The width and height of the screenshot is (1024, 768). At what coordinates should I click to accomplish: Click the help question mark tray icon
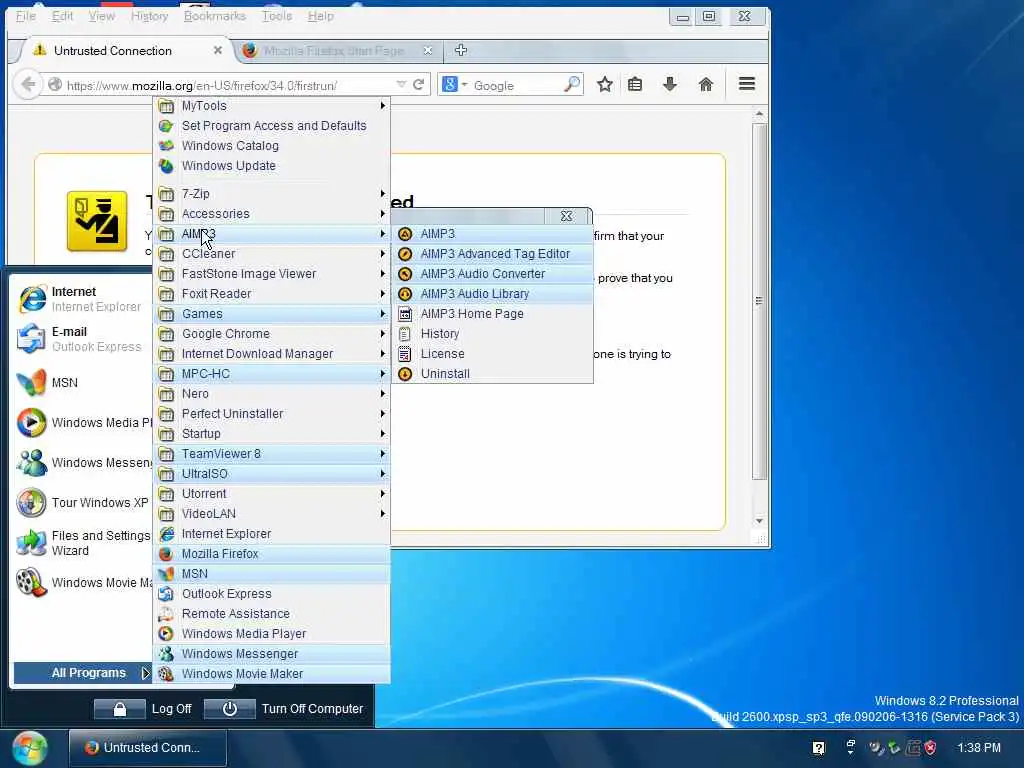[x=818, y=748]
